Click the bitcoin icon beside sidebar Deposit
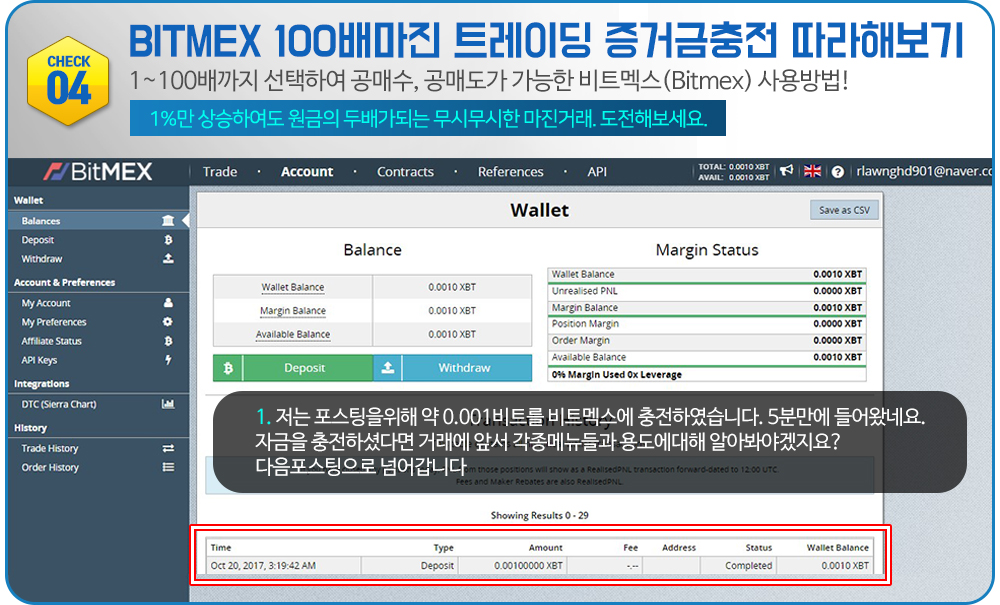The height and width of the screenshot is (605, 1000). tap(168, 240)
